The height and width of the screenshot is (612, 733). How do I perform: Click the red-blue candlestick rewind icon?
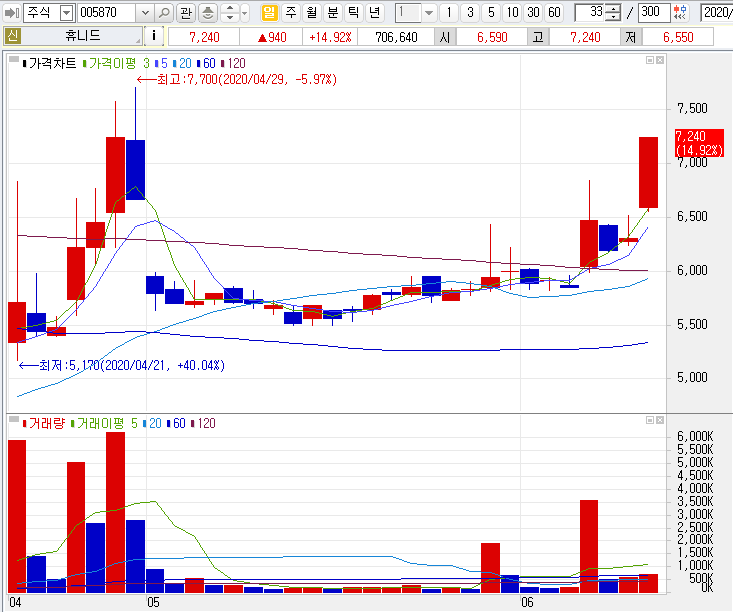click(681, 13)
